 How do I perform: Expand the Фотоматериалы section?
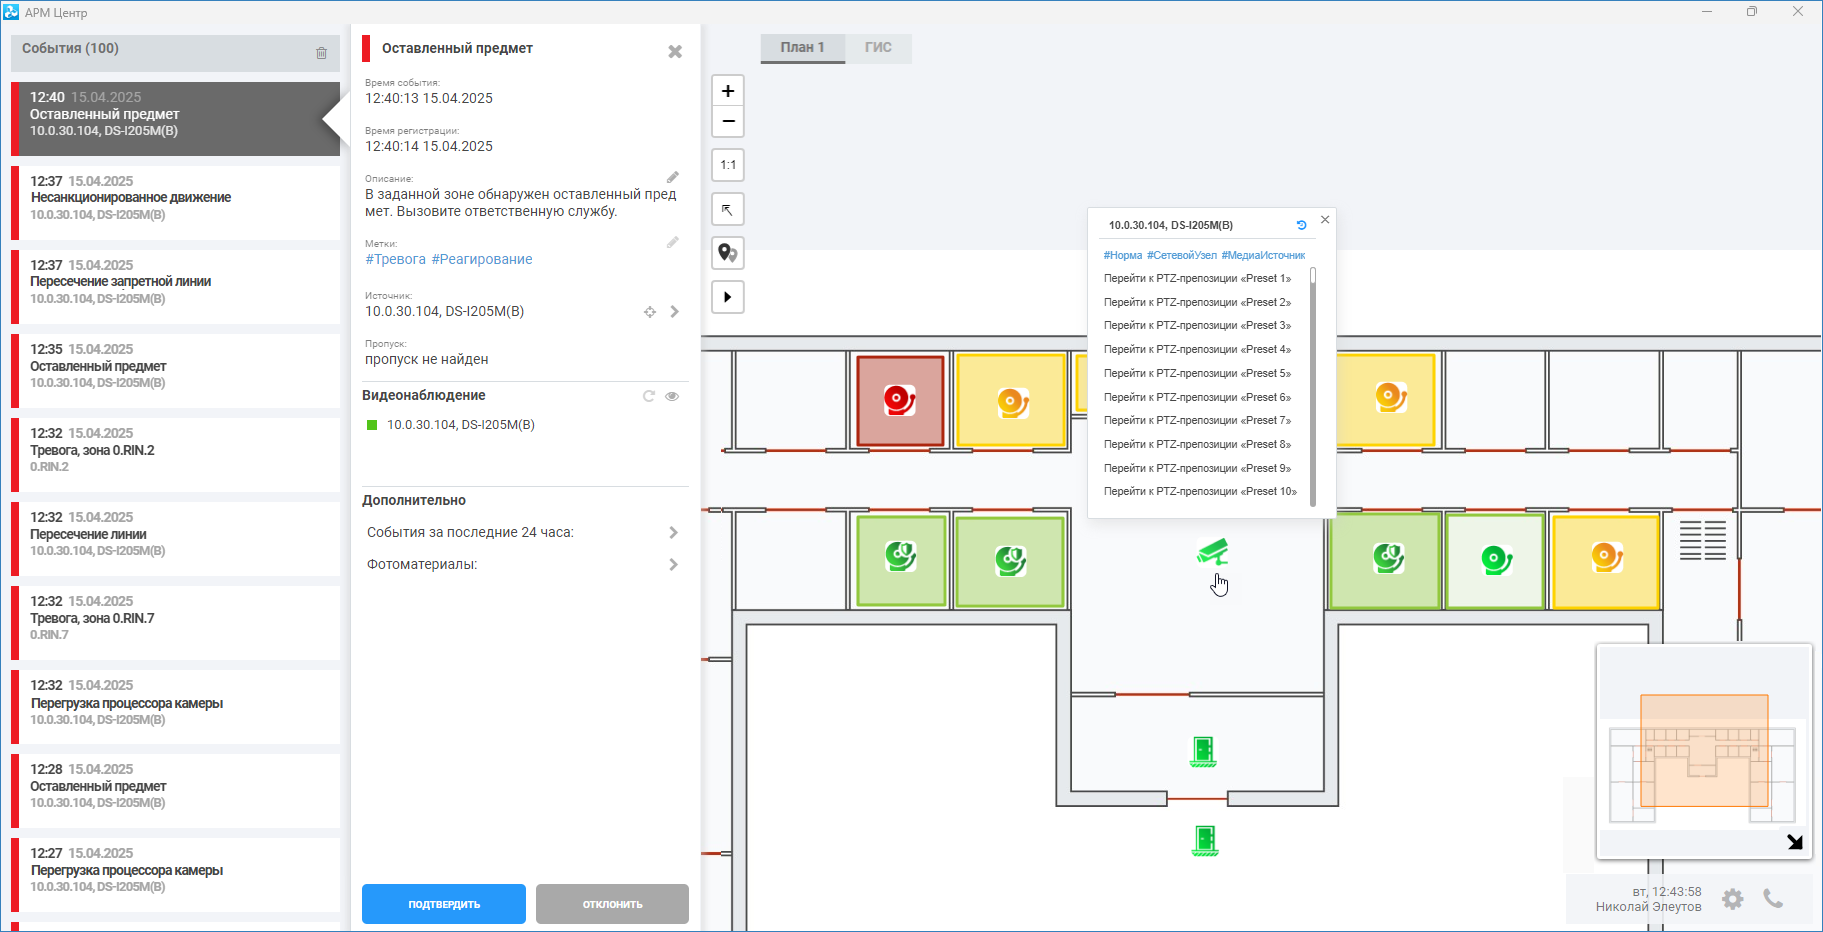pos(673,565)
